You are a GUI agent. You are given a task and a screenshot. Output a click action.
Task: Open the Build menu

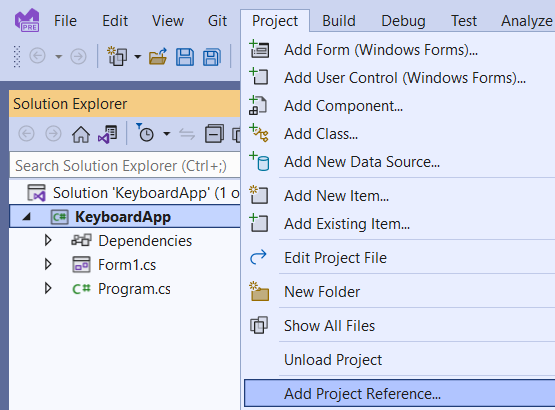[339, 21]
